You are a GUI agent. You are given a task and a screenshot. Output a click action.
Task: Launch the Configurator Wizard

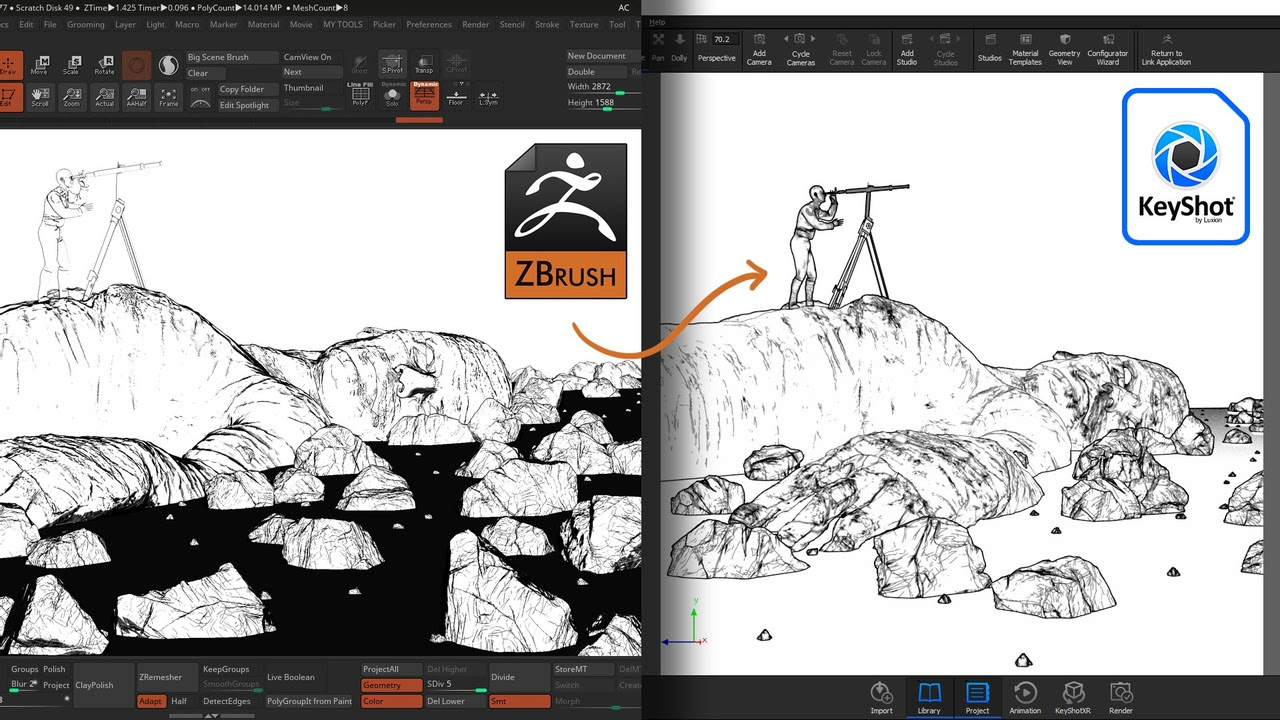1108,49
